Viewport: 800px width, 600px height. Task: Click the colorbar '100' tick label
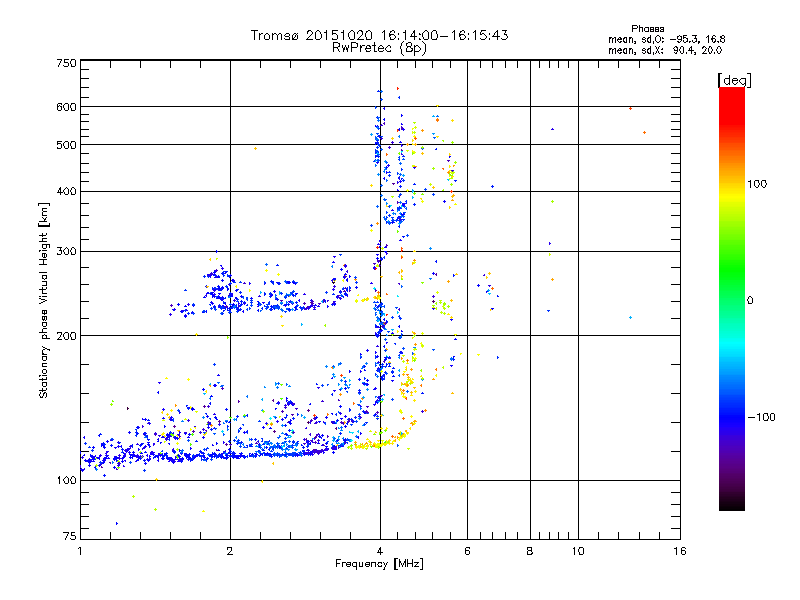coord(757,184)
